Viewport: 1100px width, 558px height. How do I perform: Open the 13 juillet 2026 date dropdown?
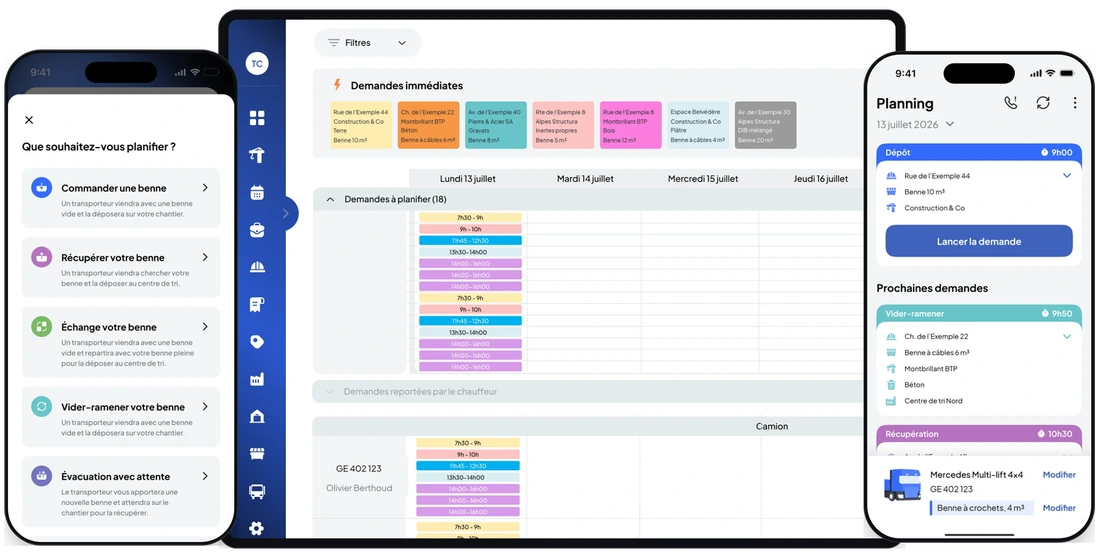pos(915,124)
